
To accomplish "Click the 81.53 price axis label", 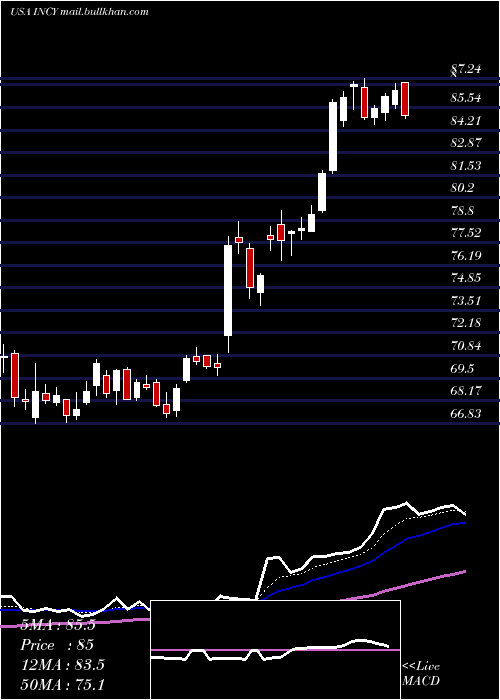I will coord(466,165).
